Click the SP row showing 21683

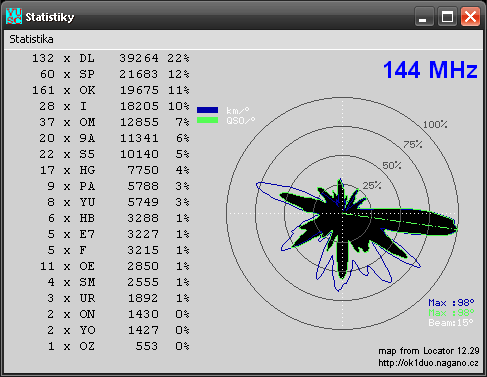110,74
